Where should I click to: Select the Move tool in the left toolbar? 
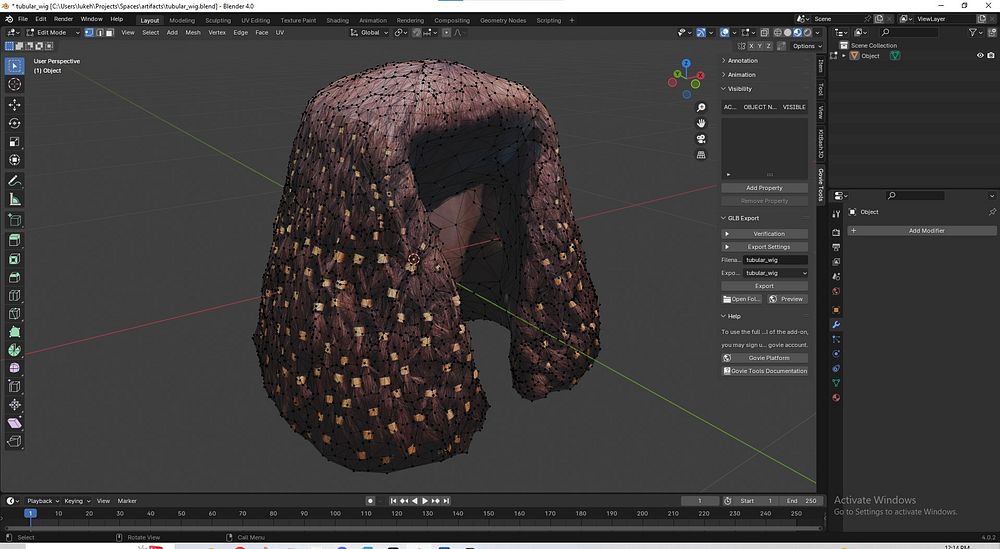15,104
